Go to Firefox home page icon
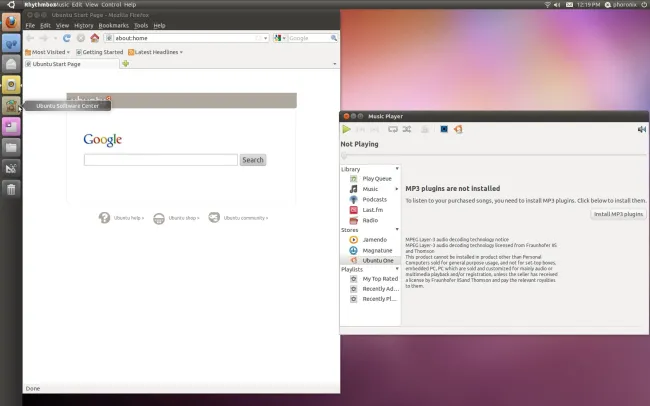Image resolution: width=650 pixels, height=406 pixels. (95, 38)
